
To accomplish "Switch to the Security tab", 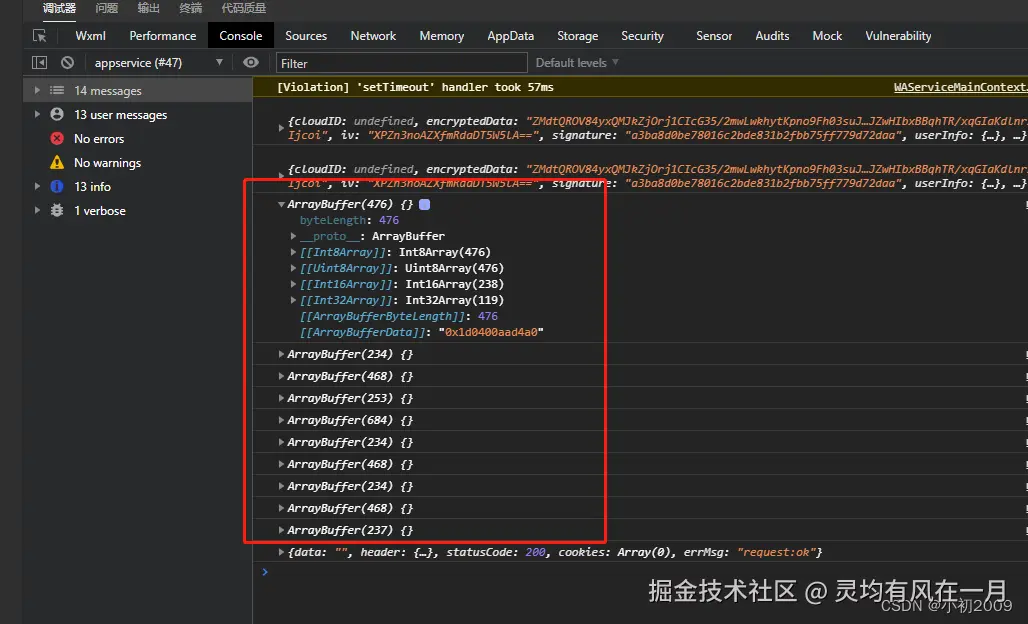I will click(x=642, y=36).
